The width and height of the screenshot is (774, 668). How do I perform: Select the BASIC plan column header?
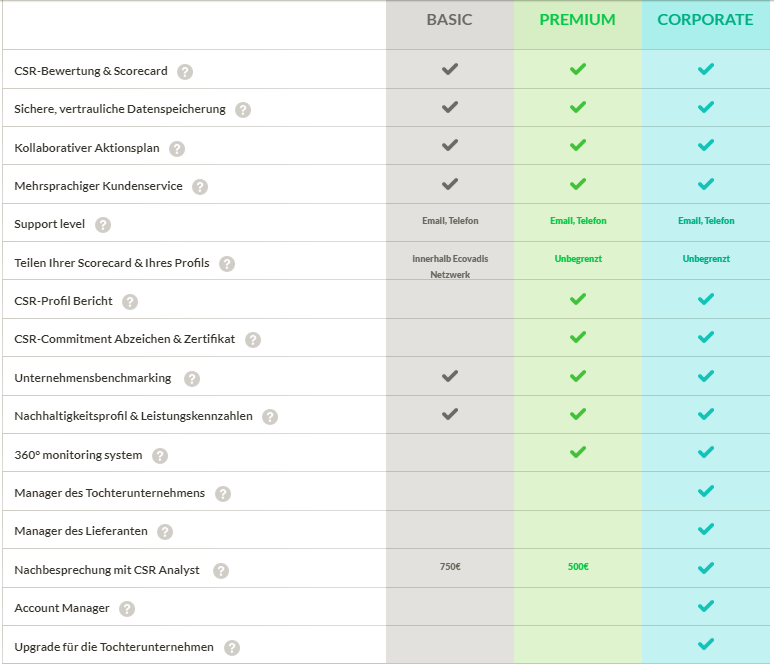coord(449,20)
